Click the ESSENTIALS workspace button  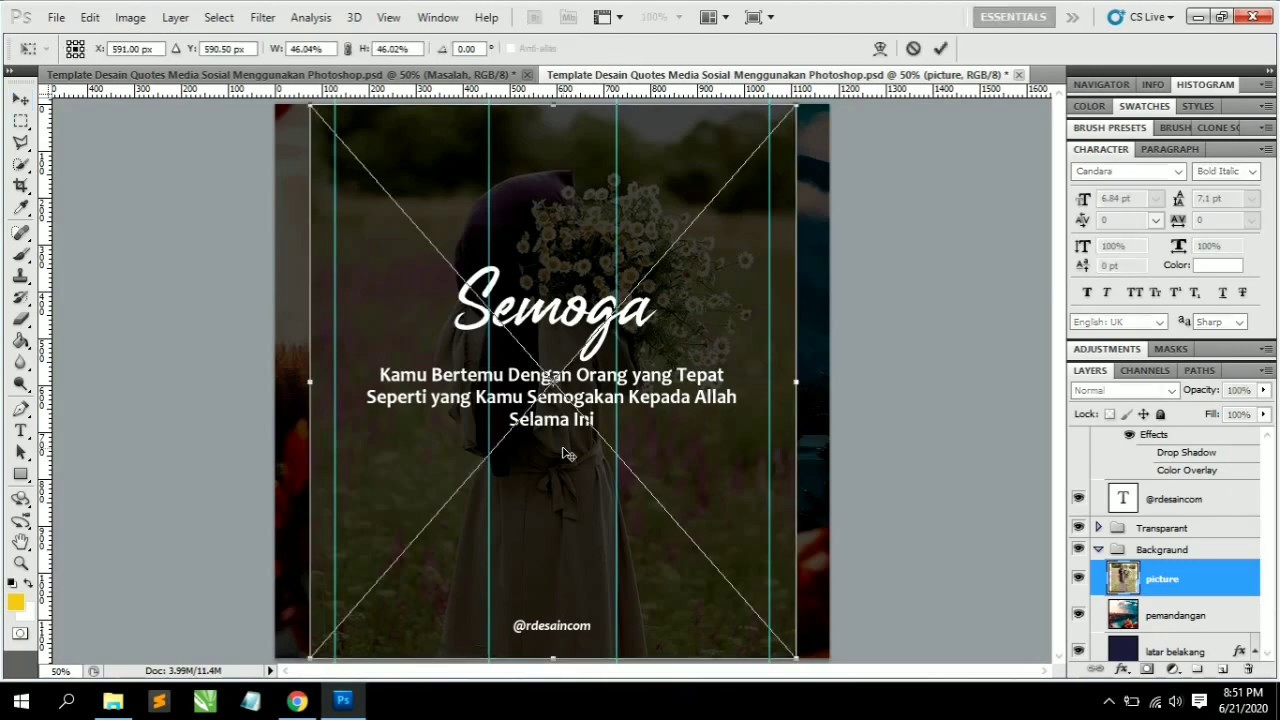point(1013,17)
